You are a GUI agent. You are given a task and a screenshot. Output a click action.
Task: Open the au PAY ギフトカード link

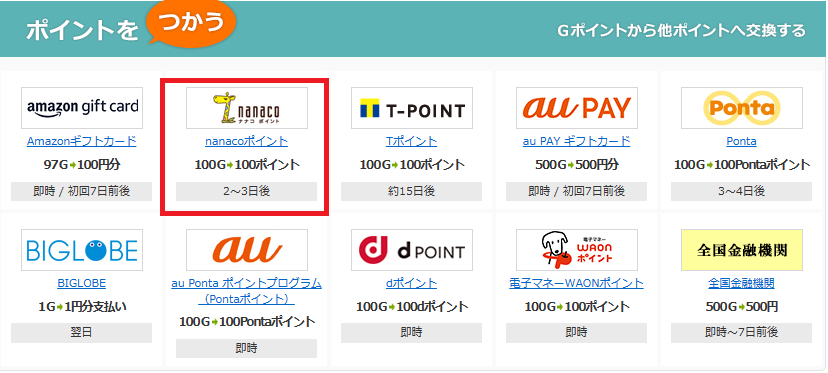click(577, 141)
